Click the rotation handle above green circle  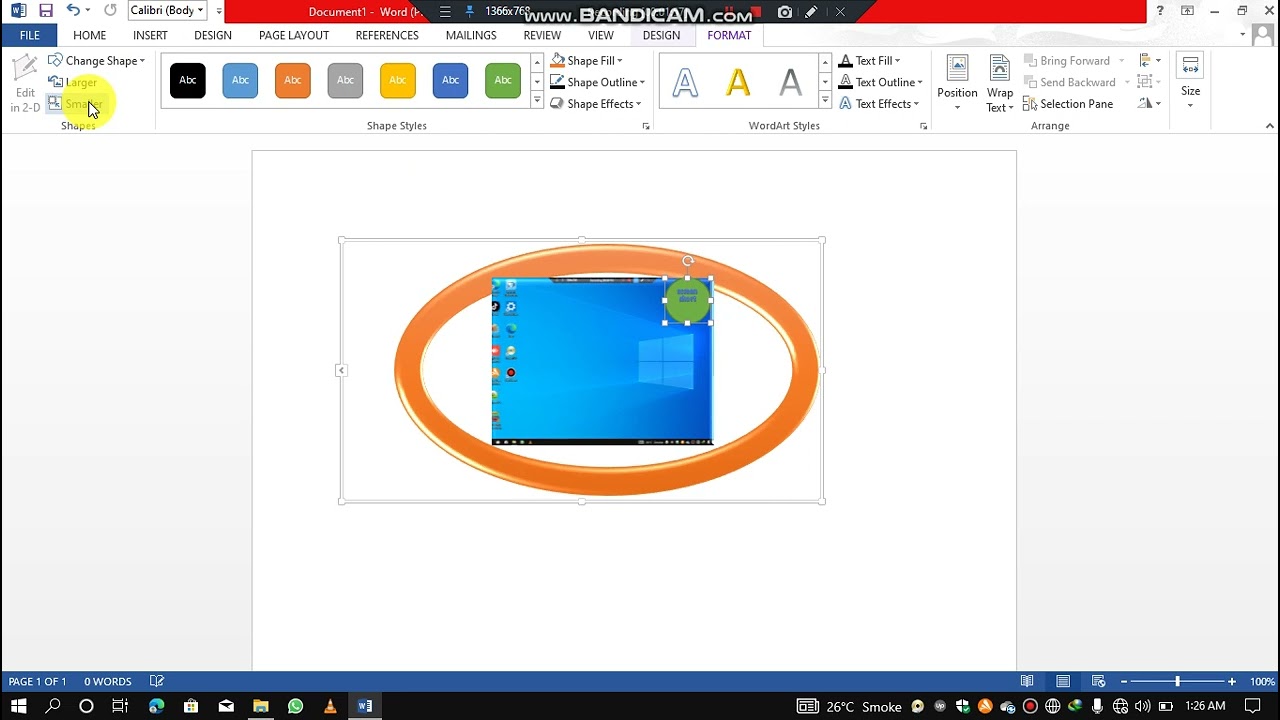tap(688, 261)
